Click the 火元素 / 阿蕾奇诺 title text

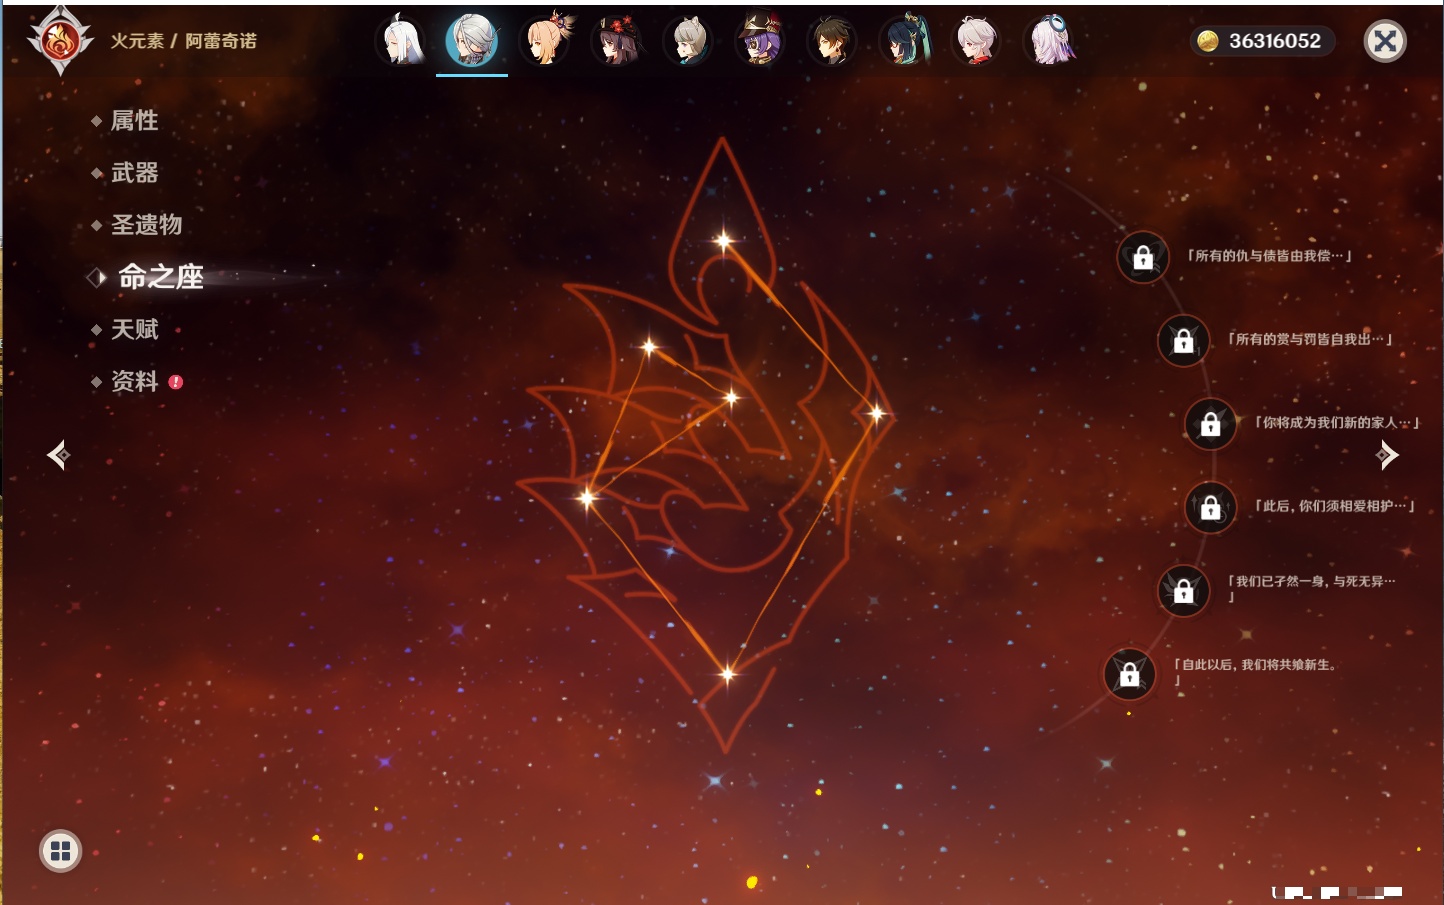[184, 41]
